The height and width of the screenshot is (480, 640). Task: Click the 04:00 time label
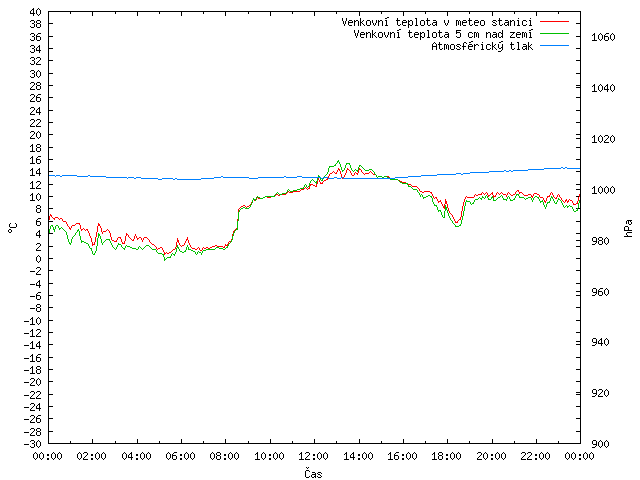(x=137, y=456)
